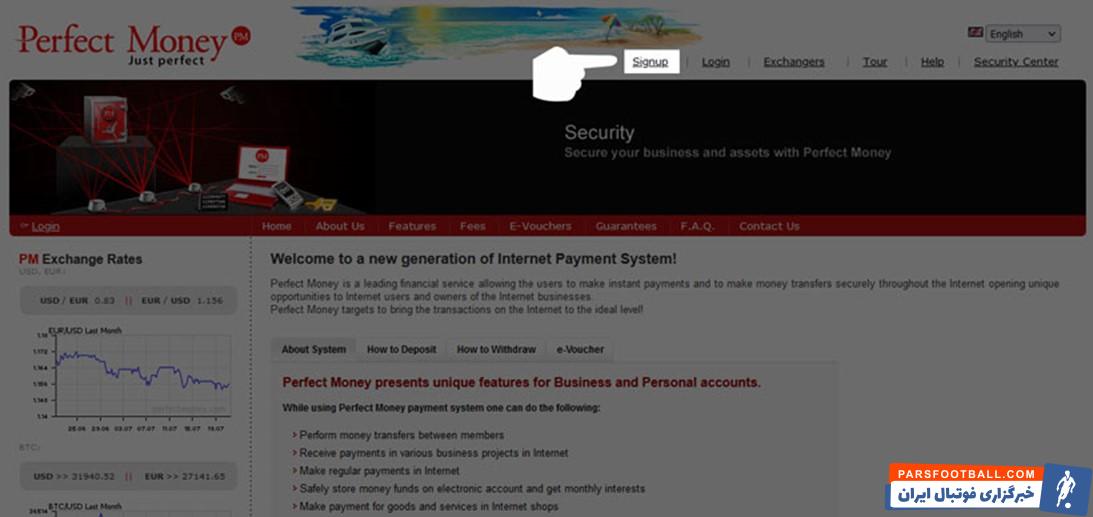The width and height of the screenshot is (1093, 517).
Task: Click the EUR/USD Last Month chart
Action: click(x=132, y=380)
